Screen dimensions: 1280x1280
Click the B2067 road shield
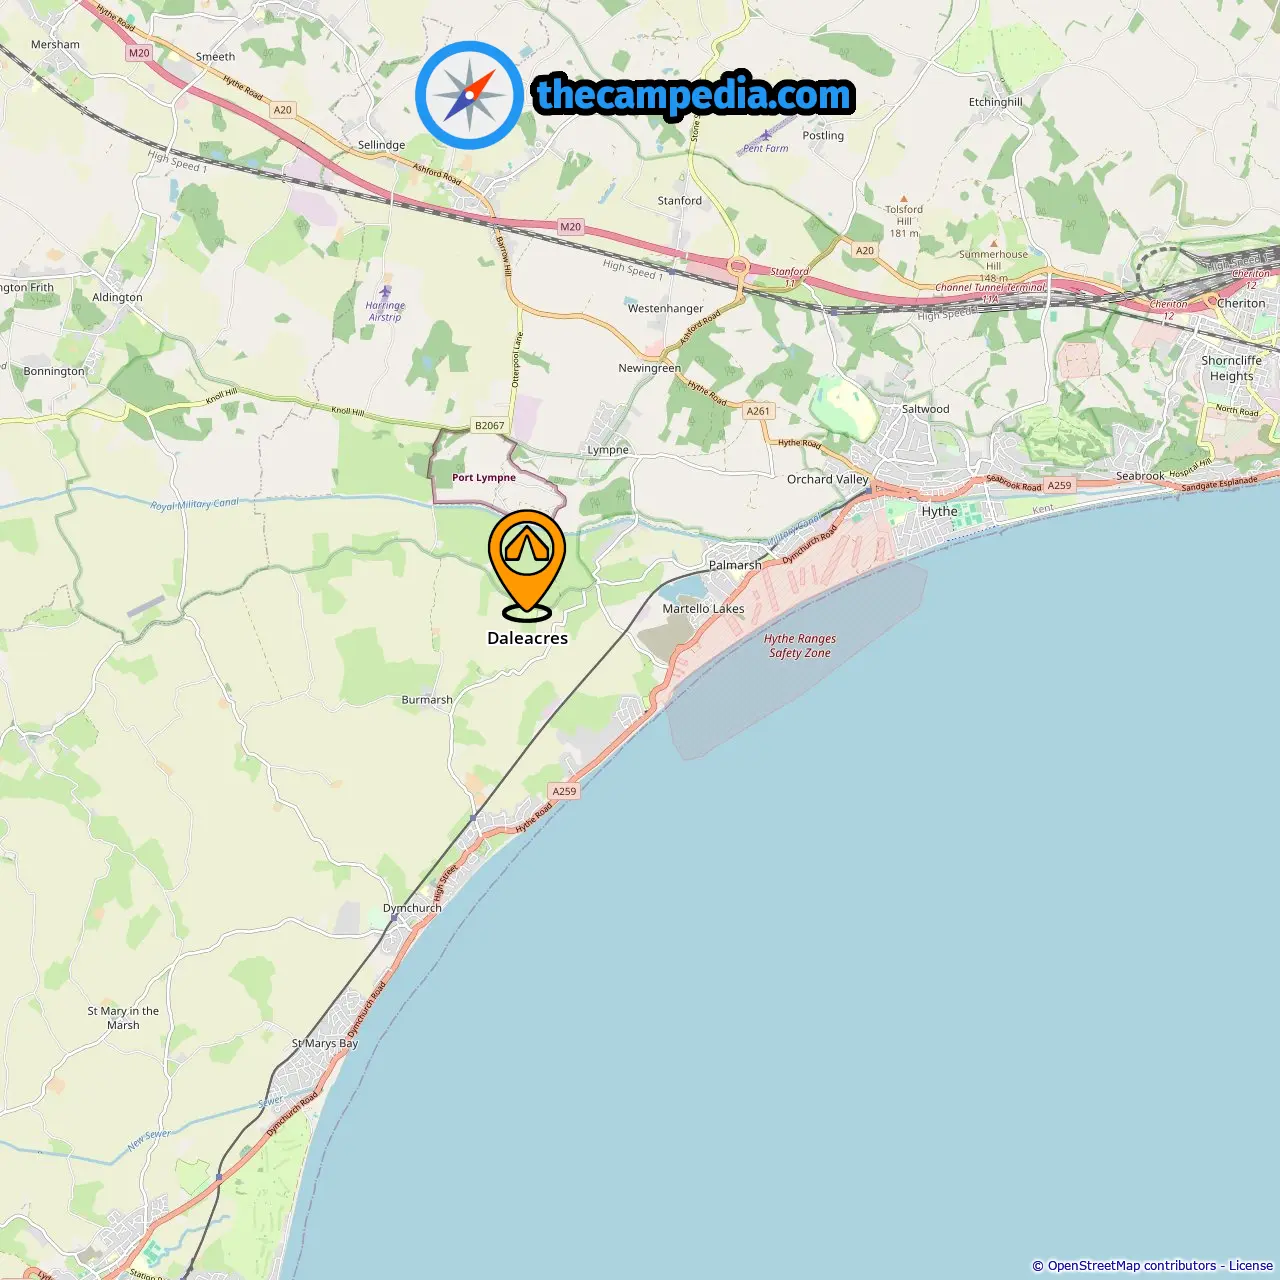click(x=490, y=425)
